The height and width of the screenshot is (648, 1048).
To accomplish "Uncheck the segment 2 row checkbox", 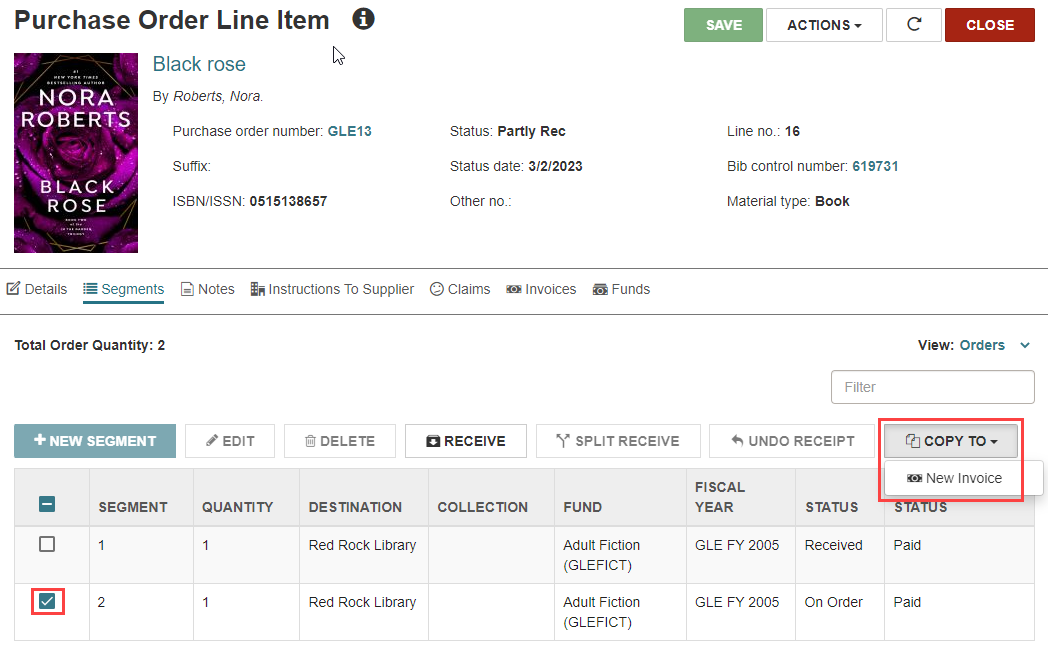I will (47, 601).
